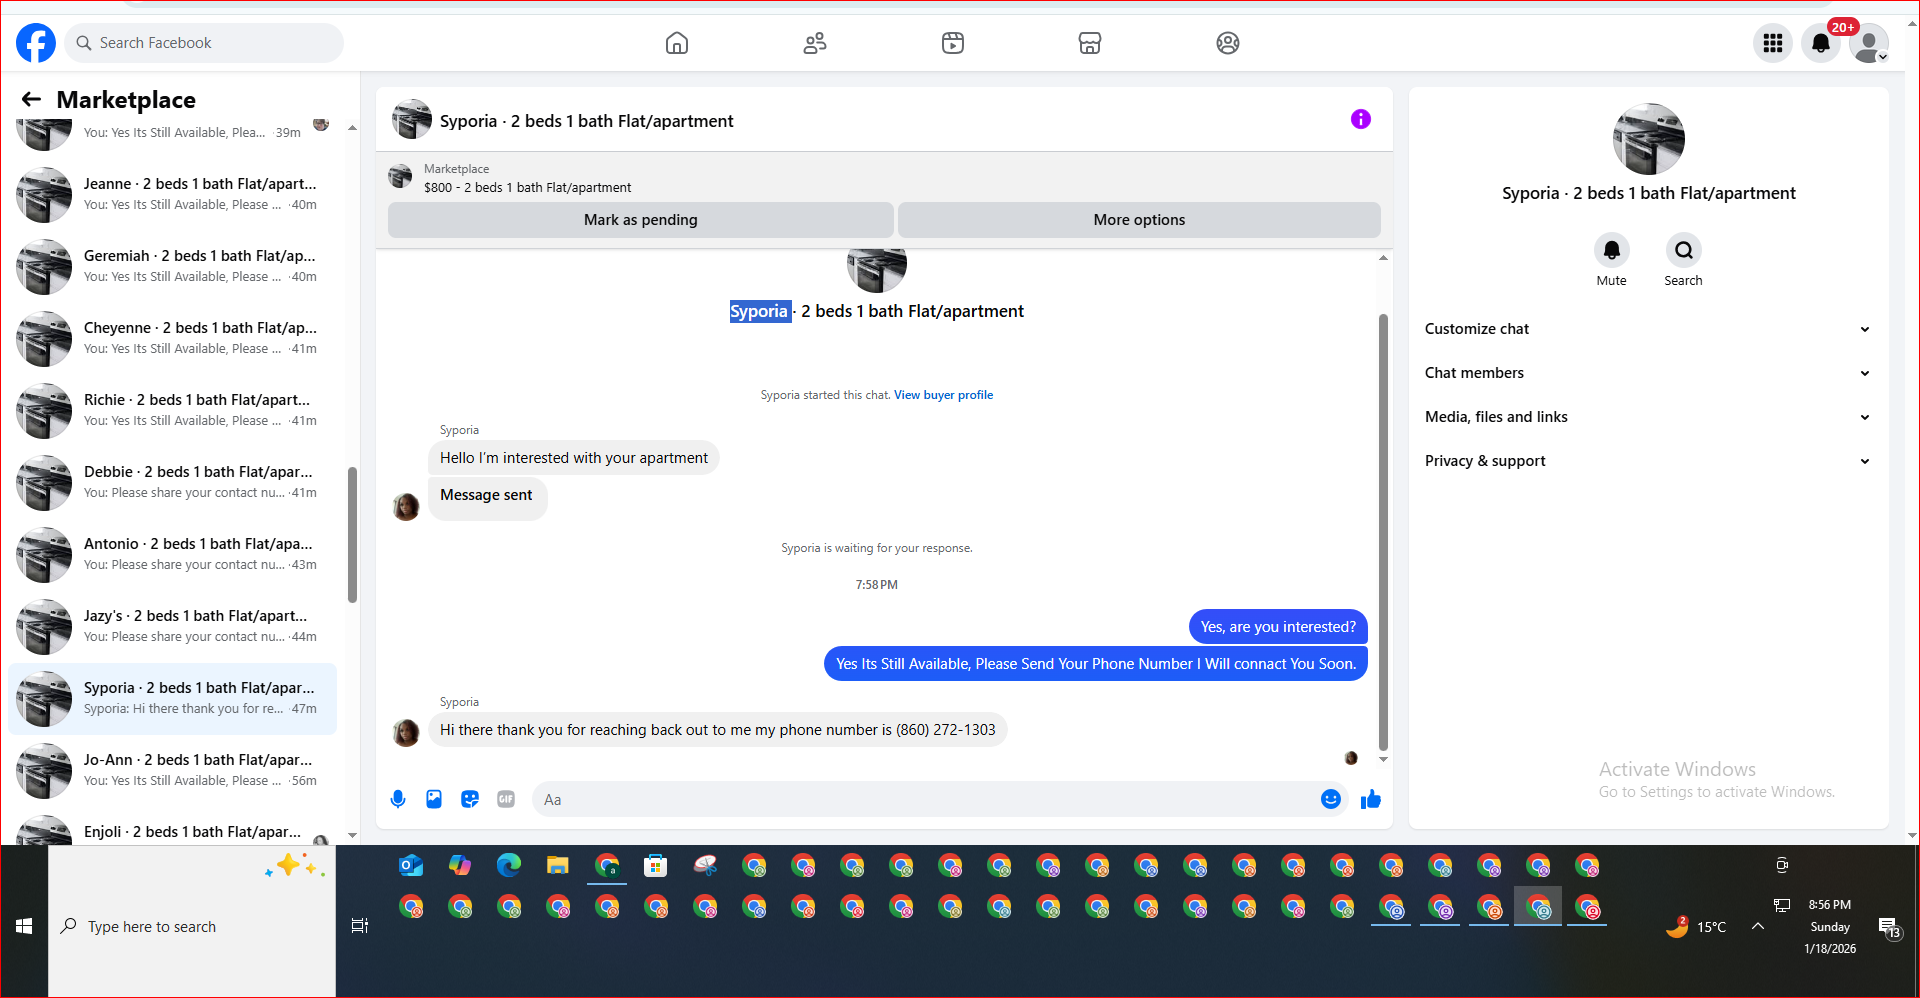This screenshot has width=1920, height=998.
Task: Open the weather widget showing 15°C
Action: click(1697, 926)
